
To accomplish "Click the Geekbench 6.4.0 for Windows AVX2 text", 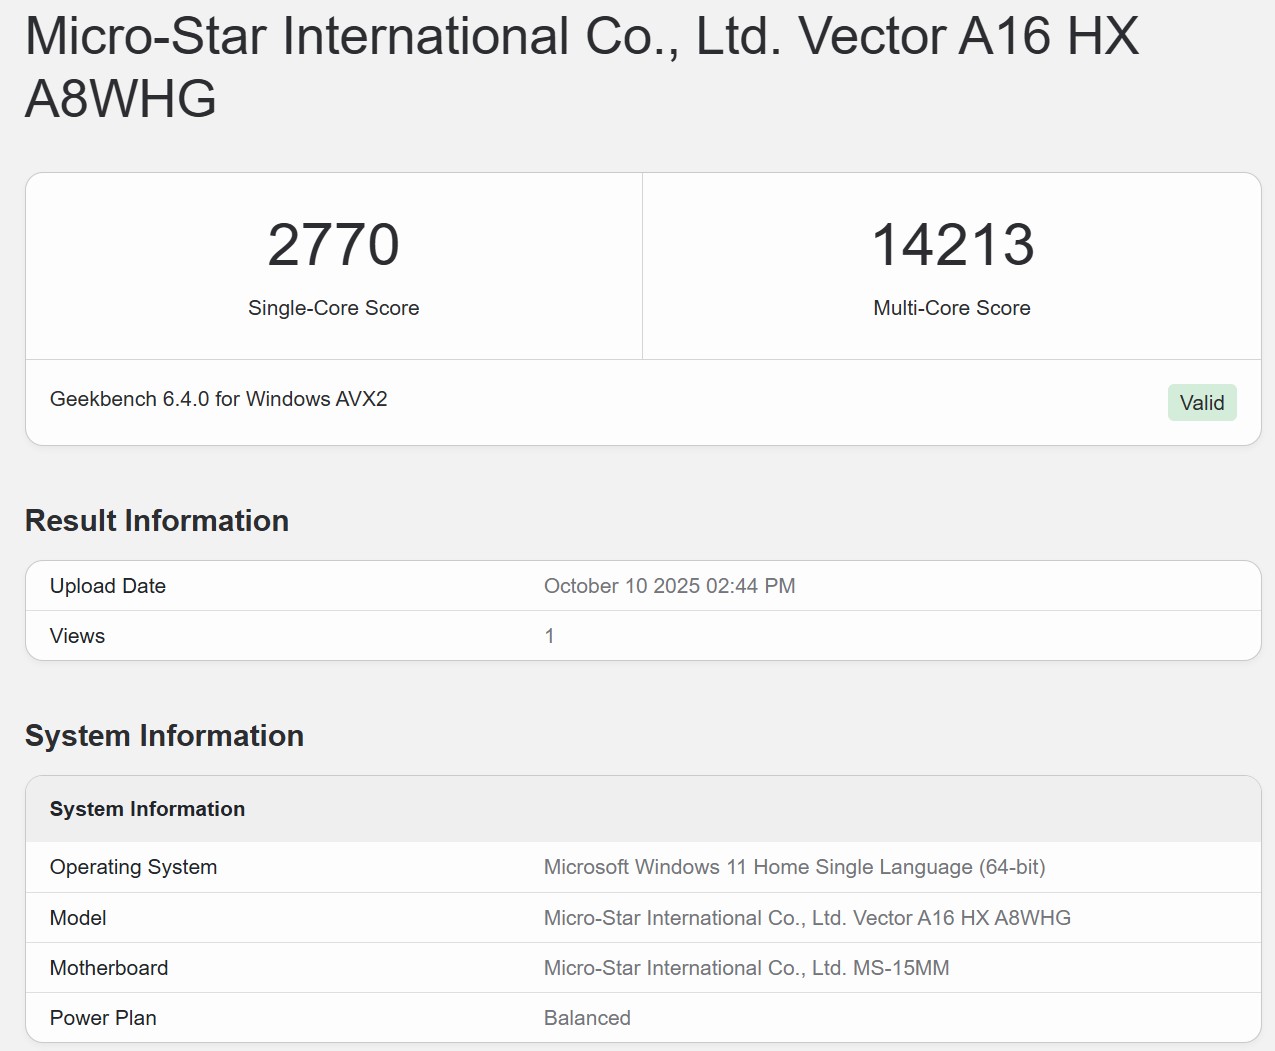I will (x=218, y=399).
